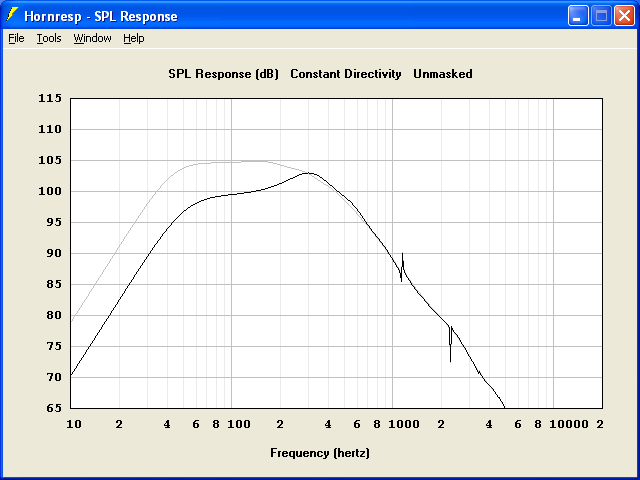Screen dimensions: 640x480
Task: Click the 70 value on the dB axis
Action: 54,378
